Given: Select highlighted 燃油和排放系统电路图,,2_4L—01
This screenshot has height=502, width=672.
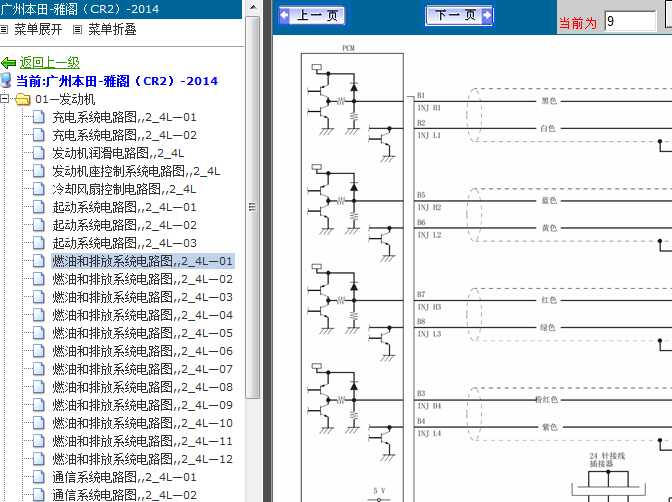Looking at the screenshot, I should click(143, 261).
